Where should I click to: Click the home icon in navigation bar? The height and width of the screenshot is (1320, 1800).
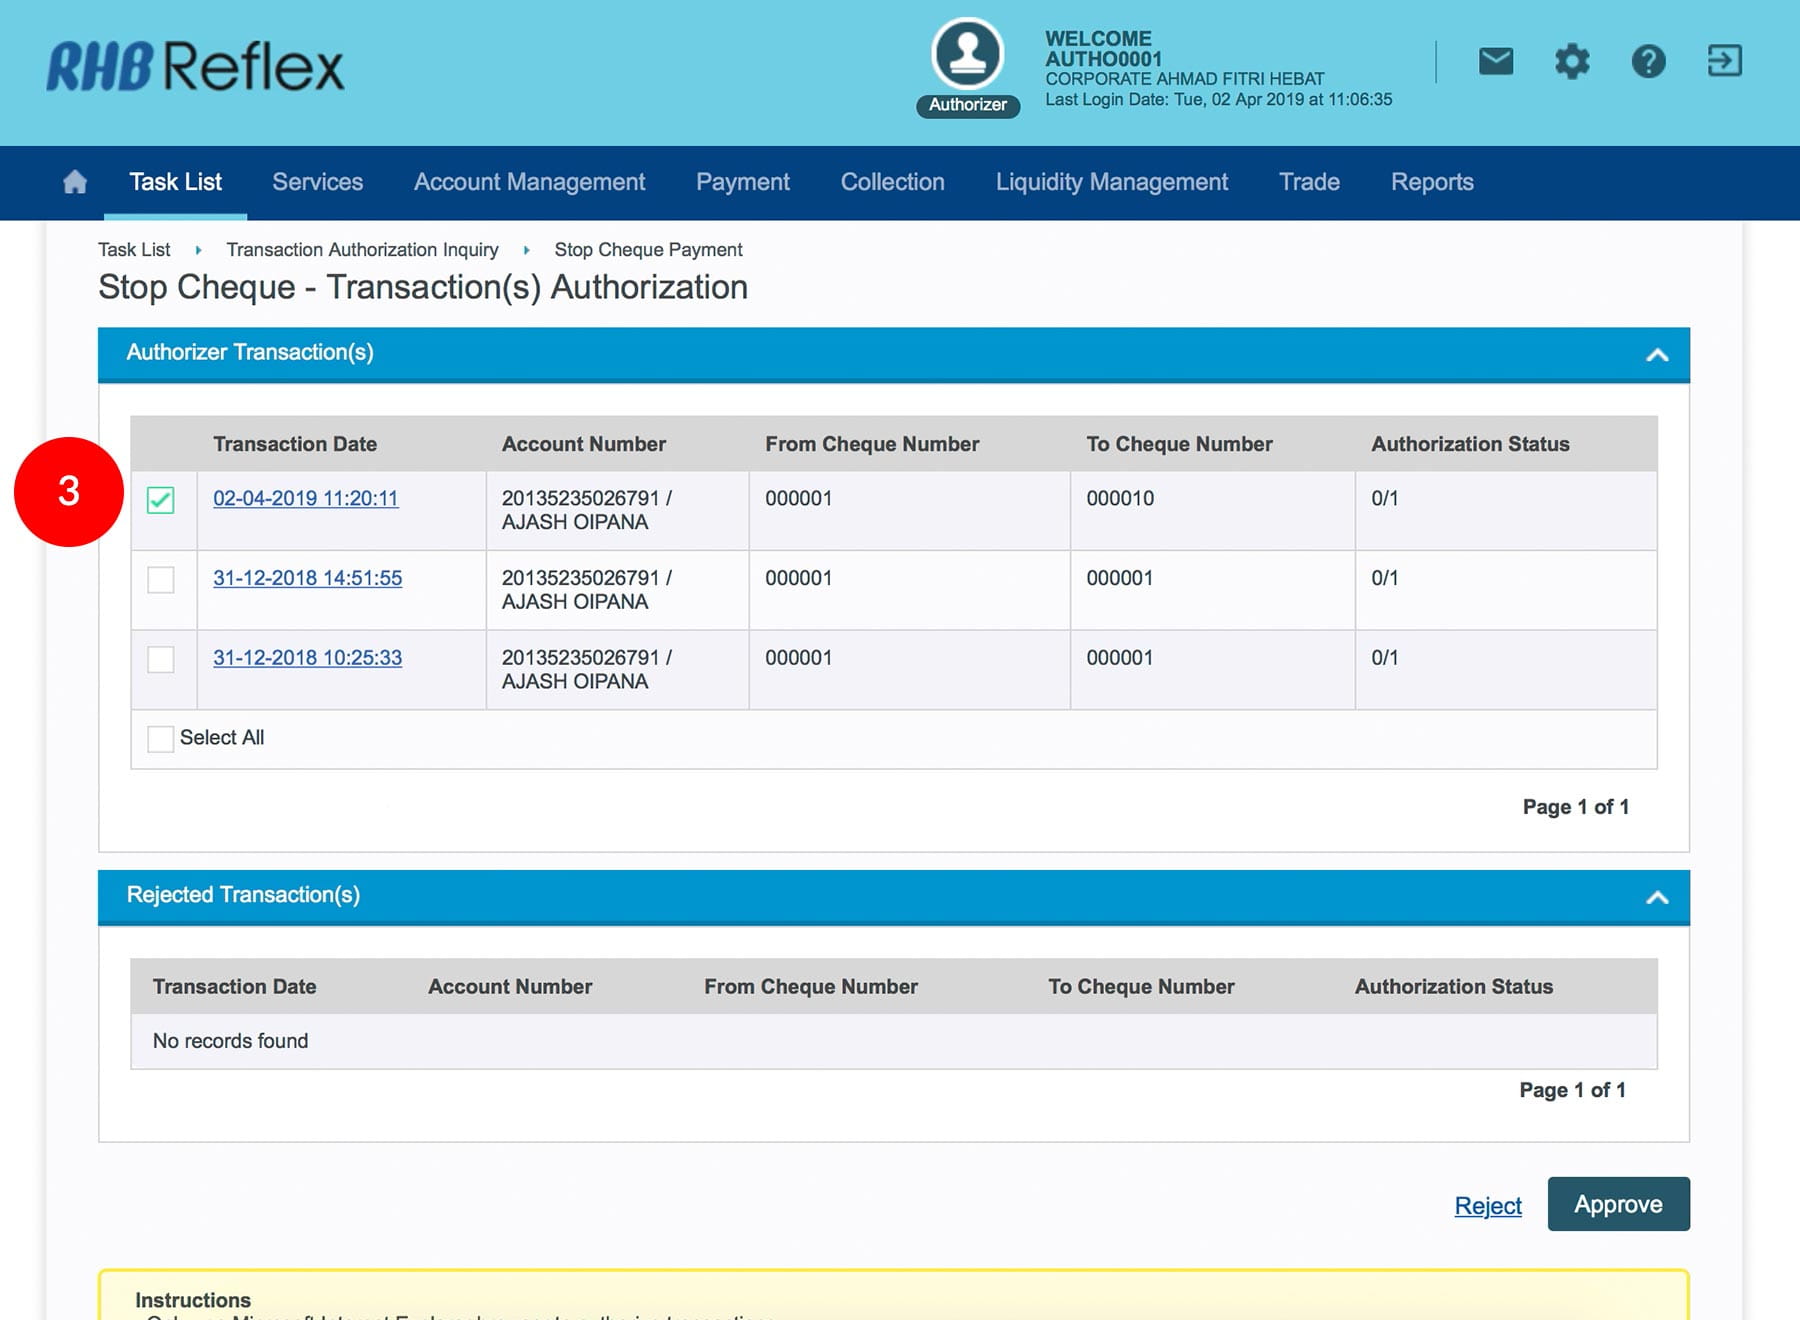(x=75, y=182)
